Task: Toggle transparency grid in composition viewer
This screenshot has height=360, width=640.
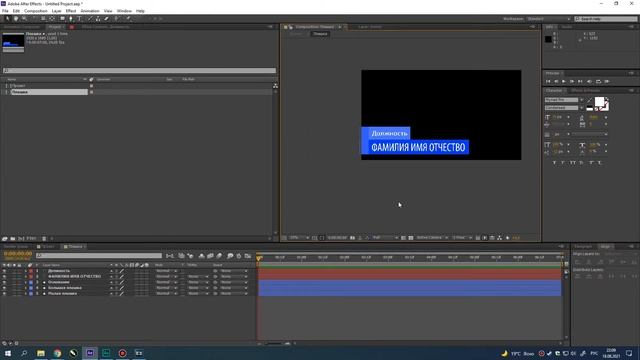Action: coord(411,238)
